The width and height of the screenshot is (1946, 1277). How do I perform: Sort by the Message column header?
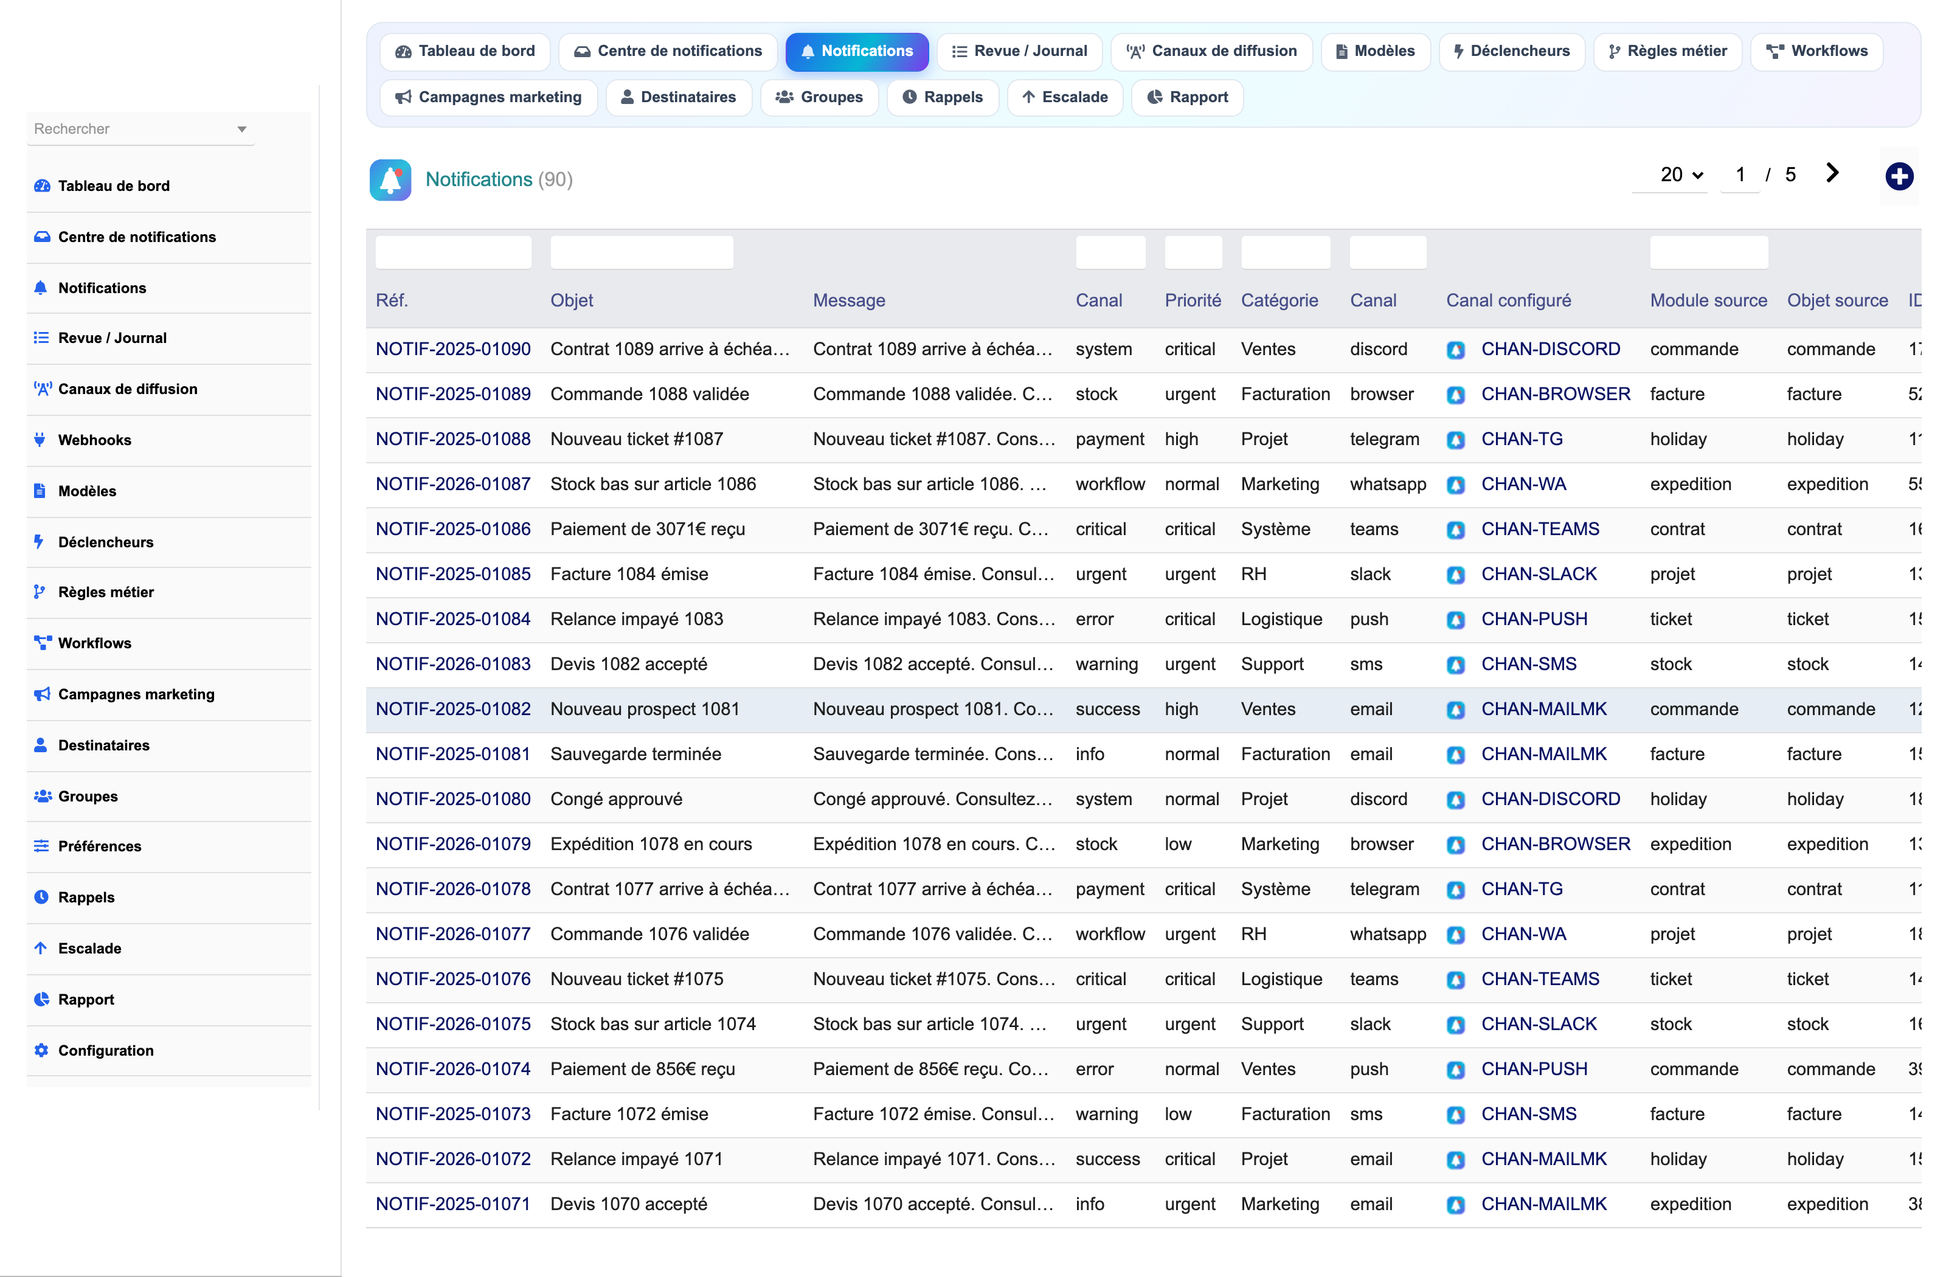tap(849, 300)
